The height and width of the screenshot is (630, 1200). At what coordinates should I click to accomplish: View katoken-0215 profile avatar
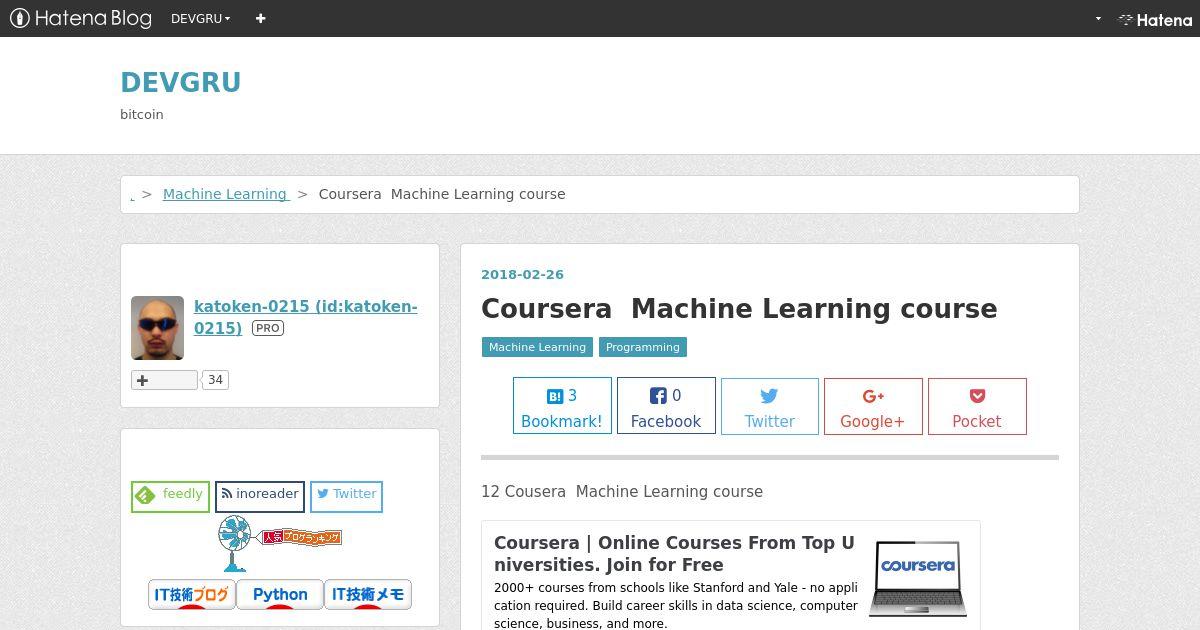tap(157, 328)
